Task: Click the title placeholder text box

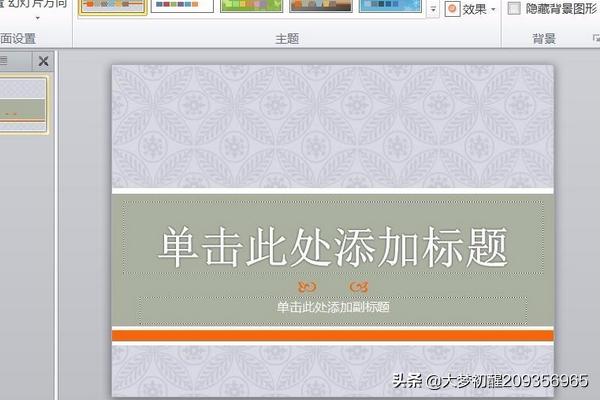Action: [x=332, y=247]
